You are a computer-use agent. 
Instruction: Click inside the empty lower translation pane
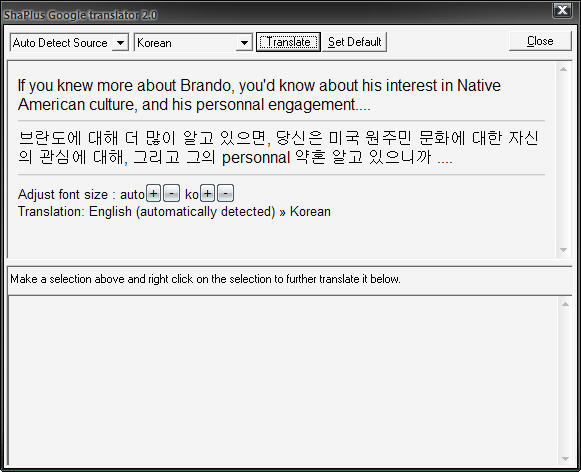tap(283, 381)
